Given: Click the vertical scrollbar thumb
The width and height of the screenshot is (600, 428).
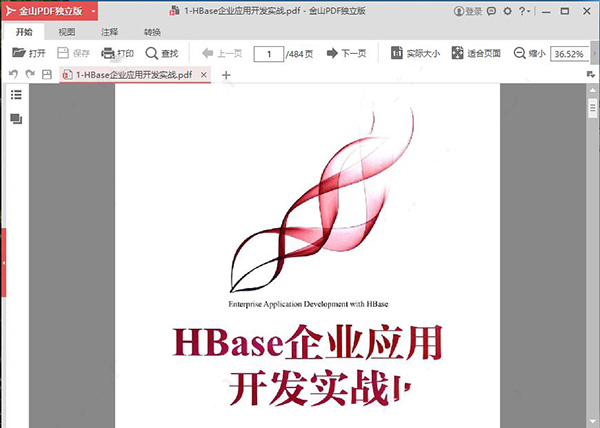Looking at the screenshot, I should [x=593, y=108].
